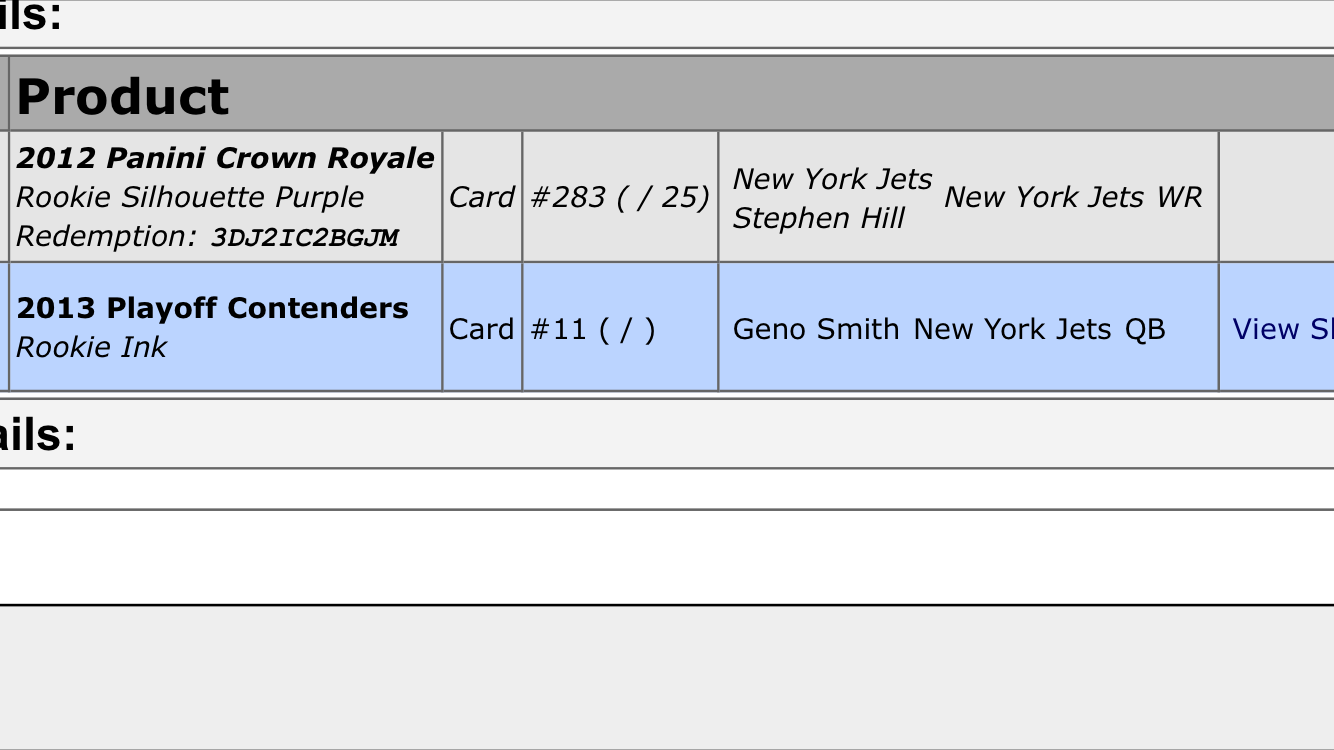Select the Stephen Hill player name

click(x=818, y=218)
